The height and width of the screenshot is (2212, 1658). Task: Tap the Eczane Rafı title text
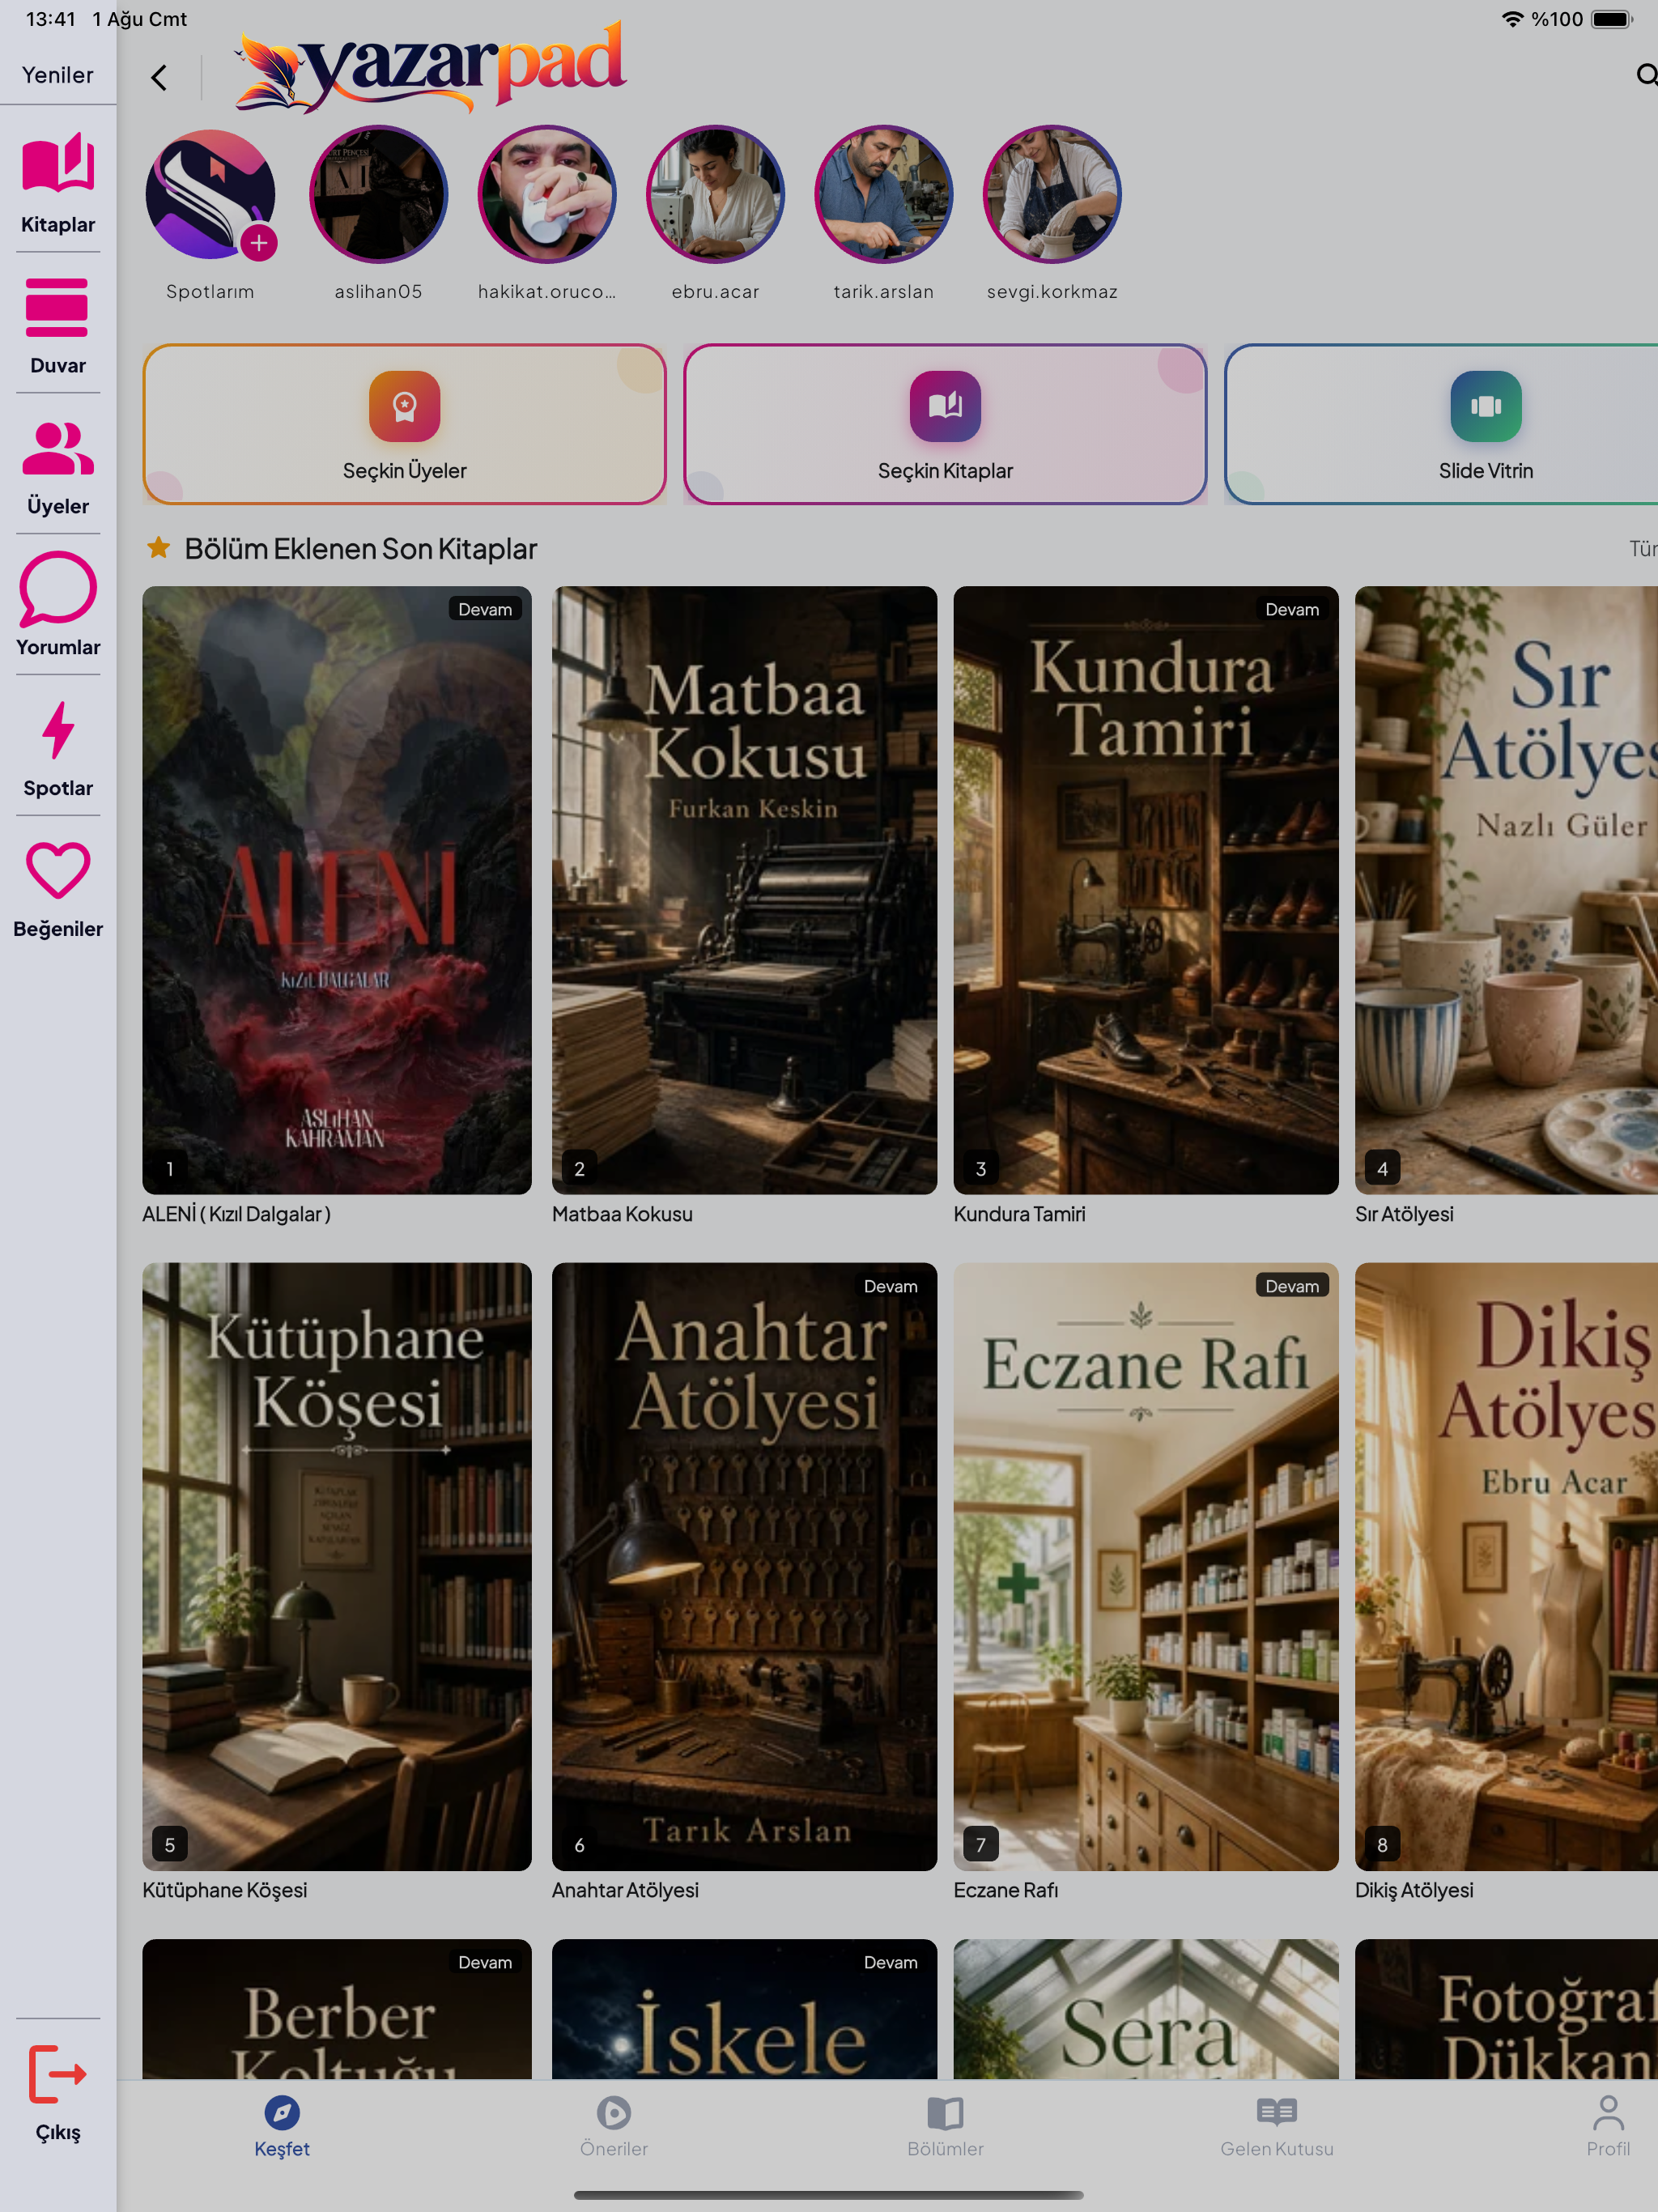[1006, 1890]
